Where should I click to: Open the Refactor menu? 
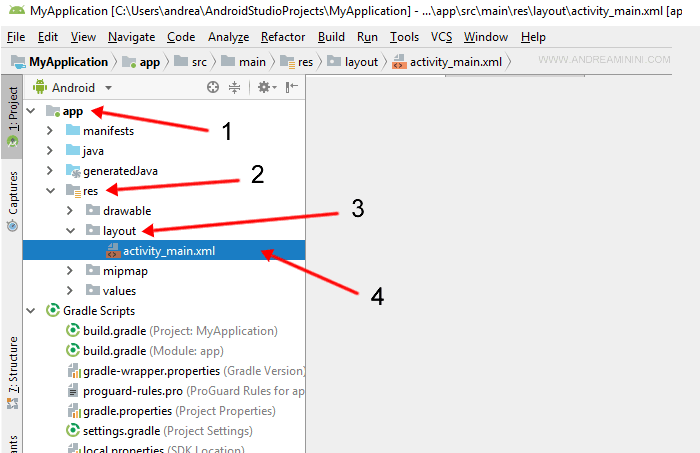coord(283,37)
